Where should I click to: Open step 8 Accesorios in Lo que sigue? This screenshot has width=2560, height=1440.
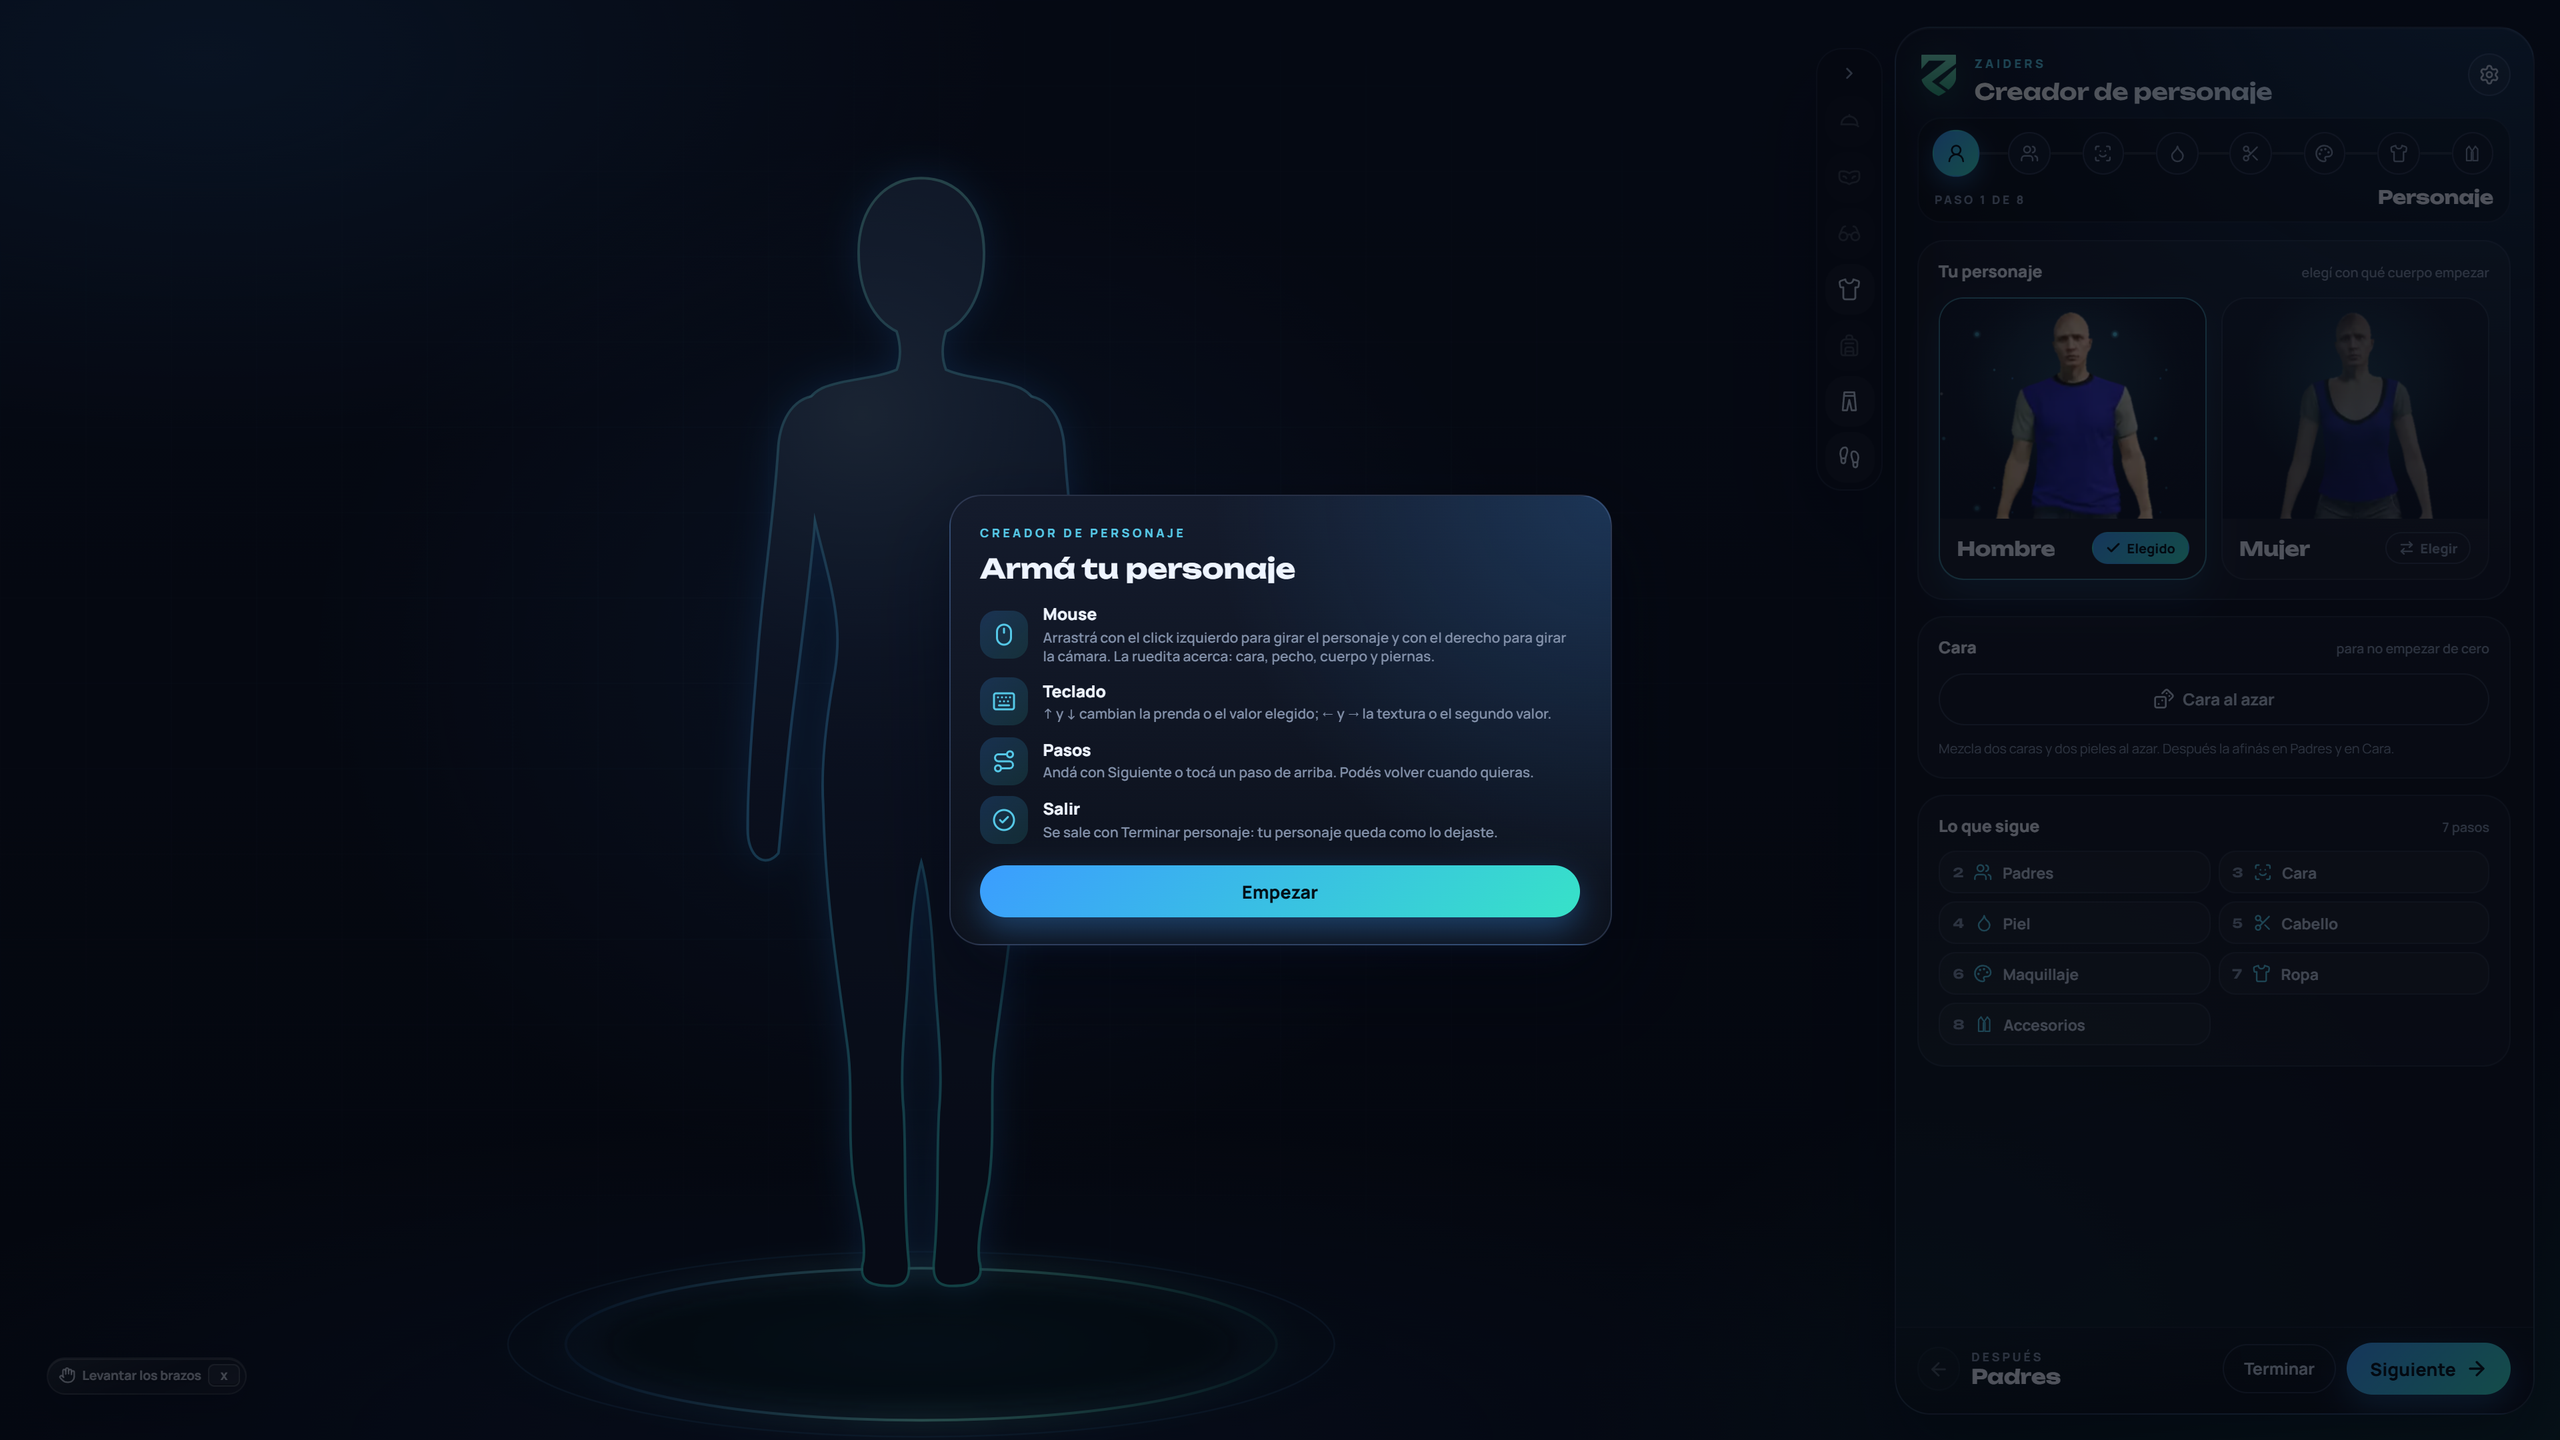pos(2074,1025)
